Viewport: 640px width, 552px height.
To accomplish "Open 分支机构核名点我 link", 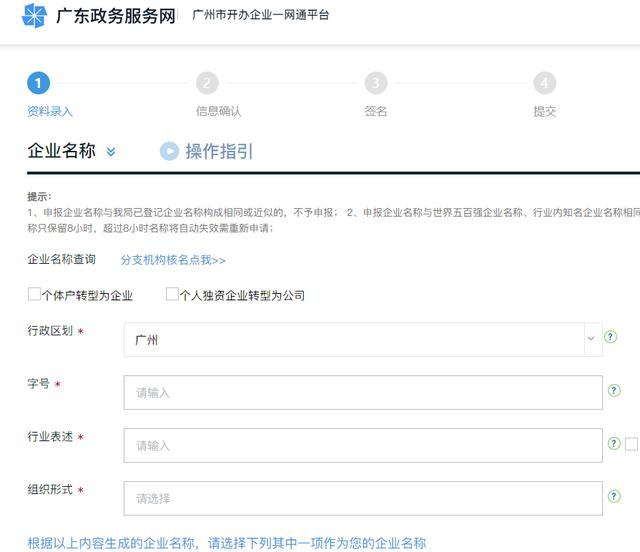I will click(x=173, y=260).
